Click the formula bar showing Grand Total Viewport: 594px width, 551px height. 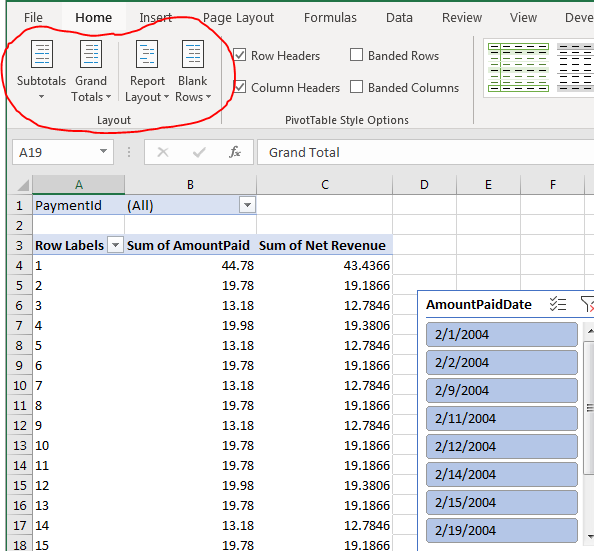425,152
